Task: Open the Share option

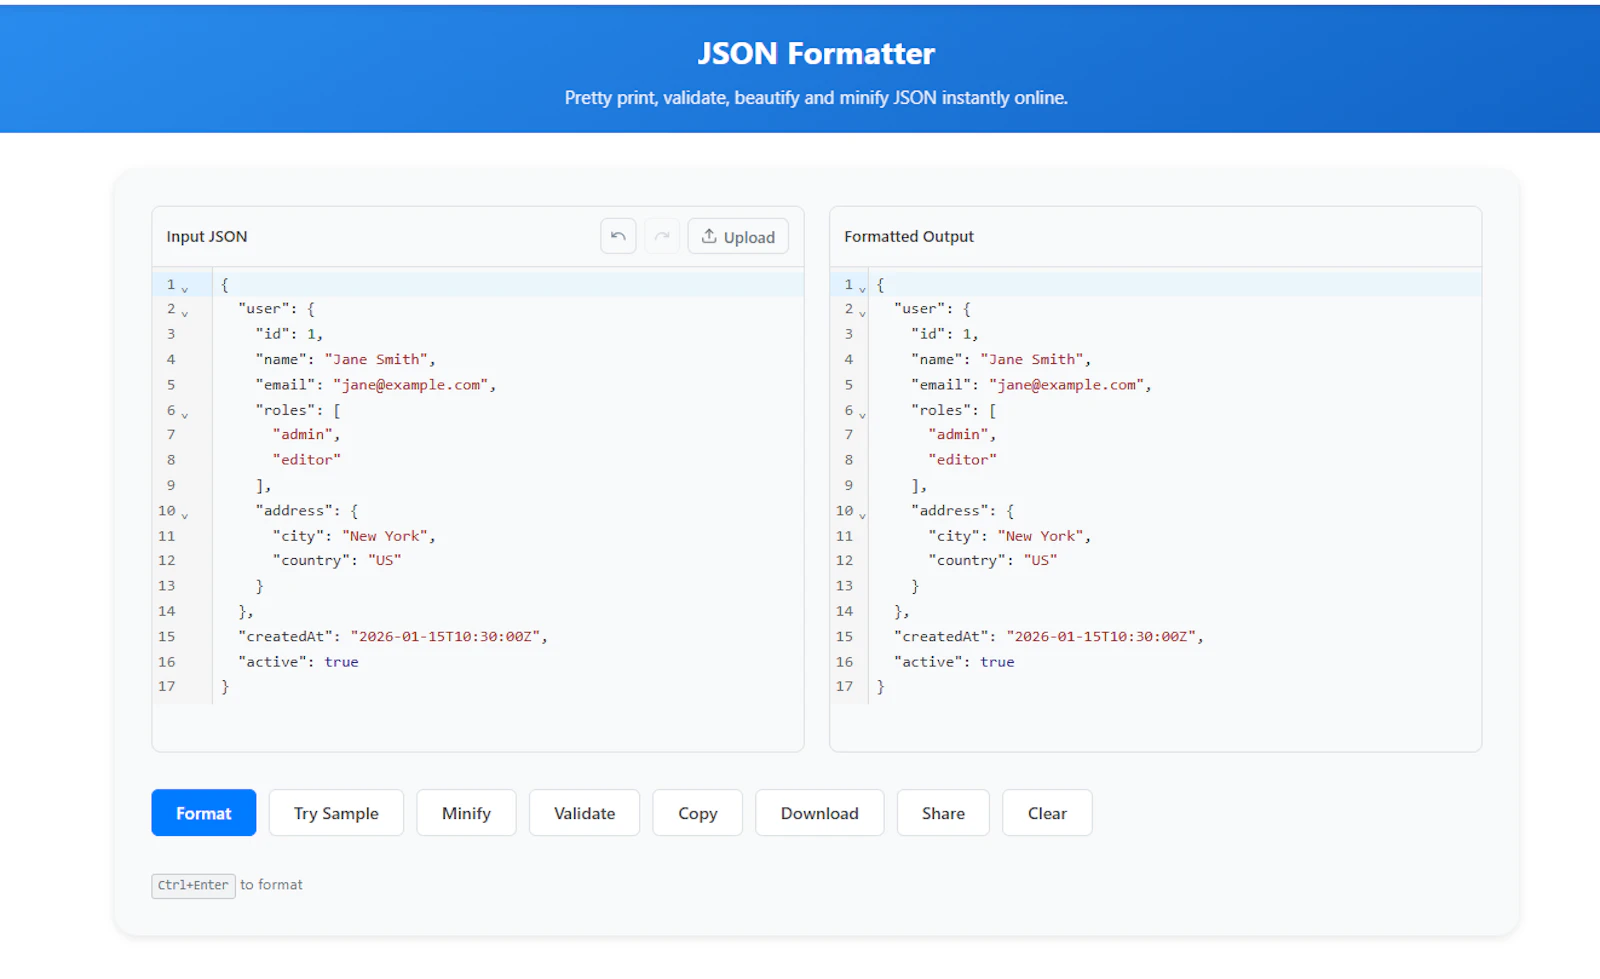Action: [943, 813]
